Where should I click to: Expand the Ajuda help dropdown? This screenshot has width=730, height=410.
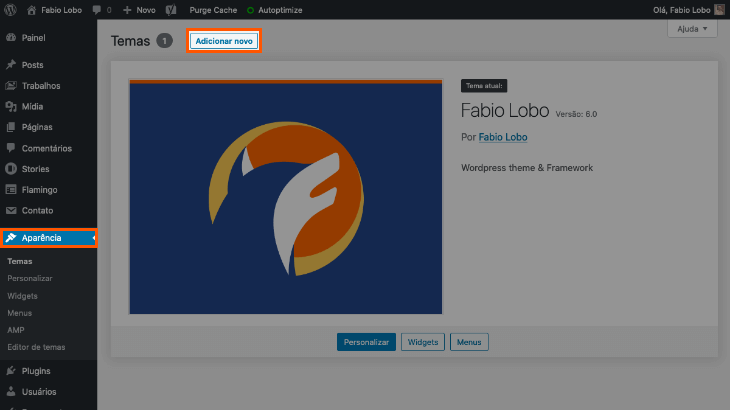(x=692, y=29)
